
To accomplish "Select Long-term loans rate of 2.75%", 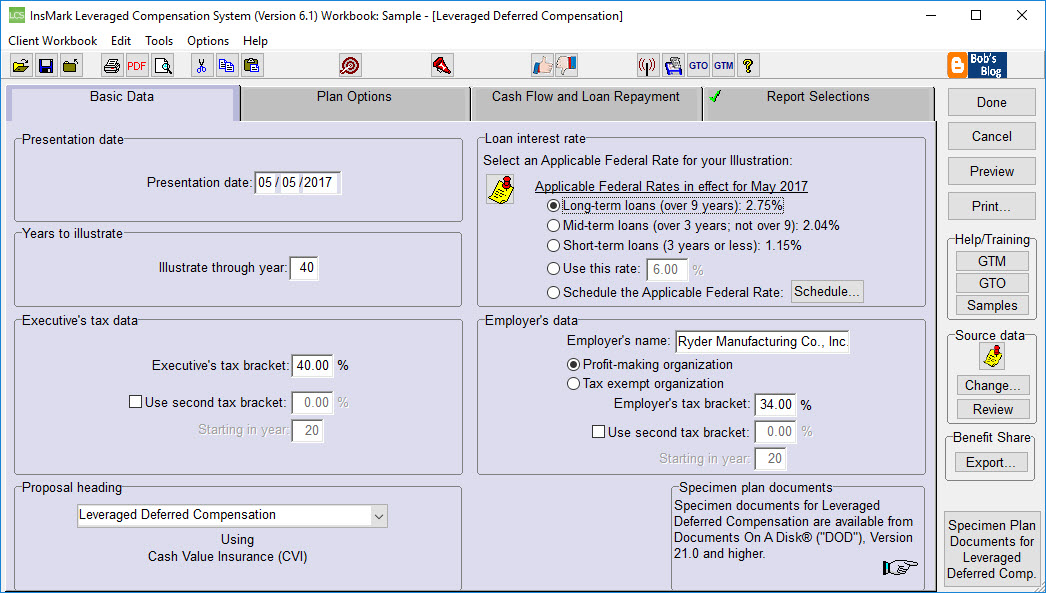I will [554, 205].
